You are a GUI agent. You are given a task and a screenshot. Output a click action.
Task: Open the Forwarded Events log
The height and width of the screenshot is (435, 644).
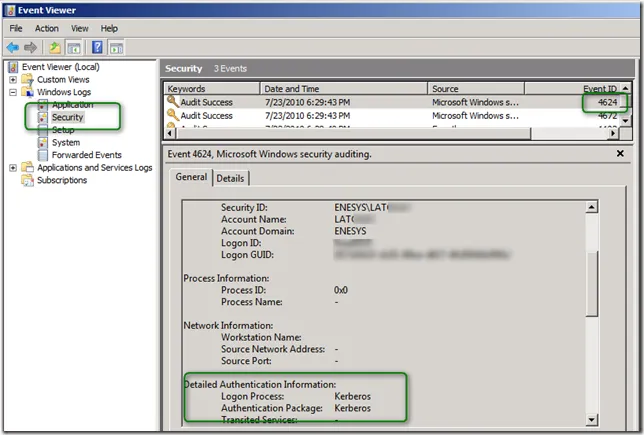86,155
